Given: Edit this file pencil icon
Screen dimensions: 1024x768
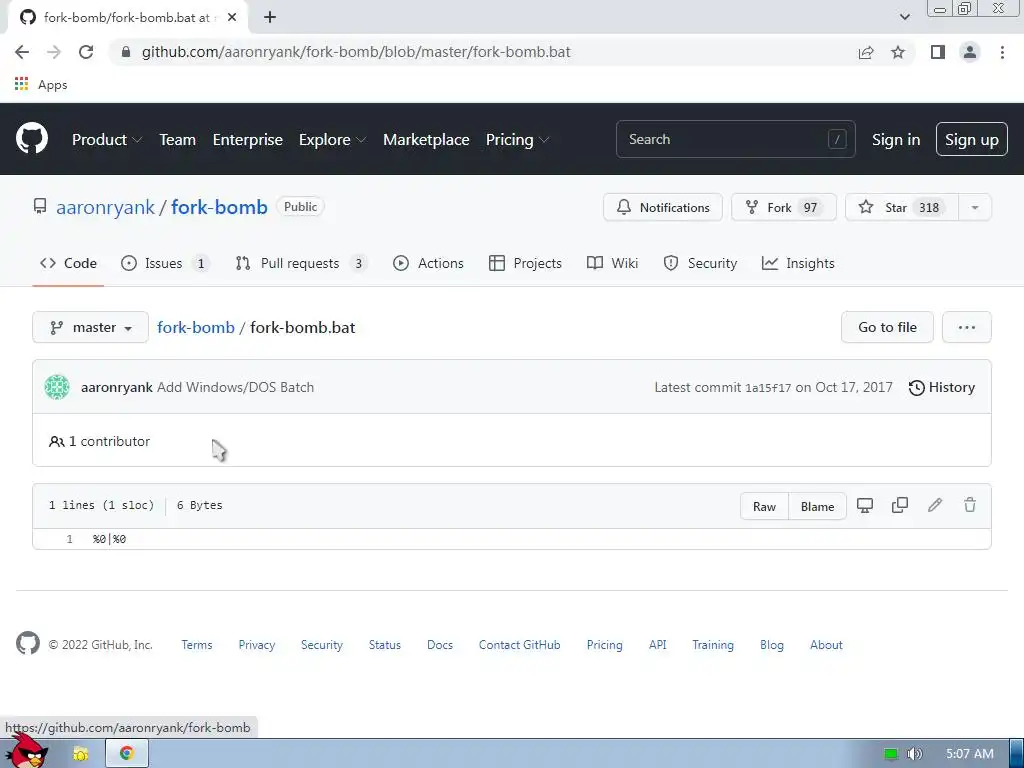Looking at the screenshot, I should [x=935, y=505].
